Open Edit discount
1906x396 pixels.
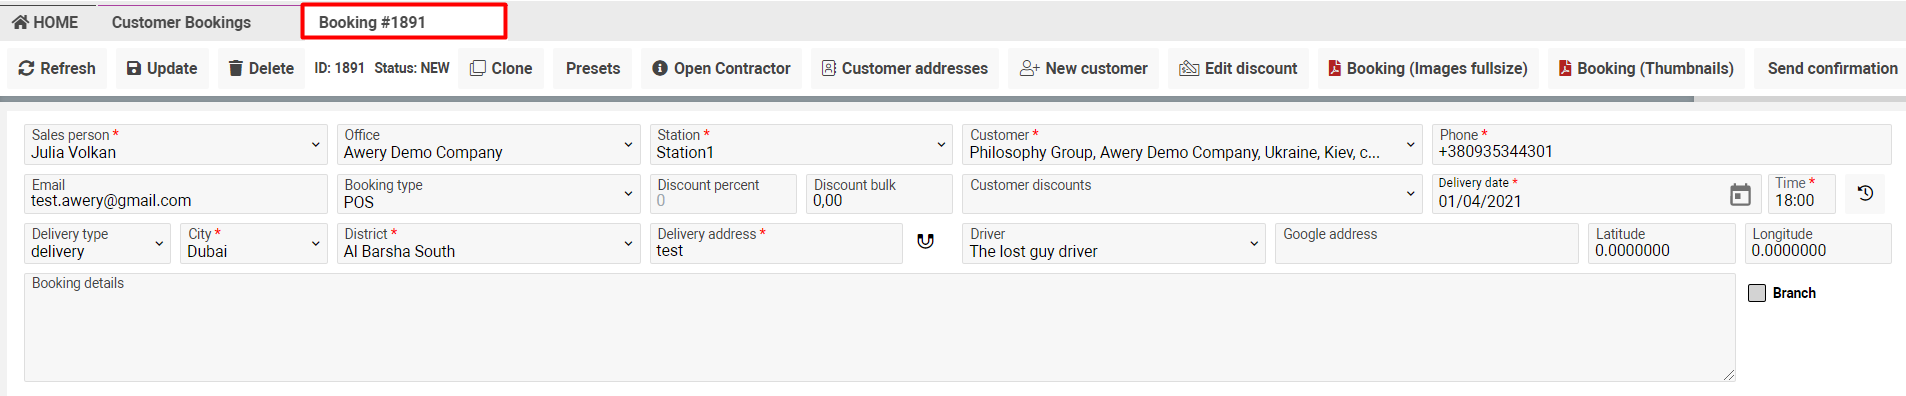[1238, 68]
